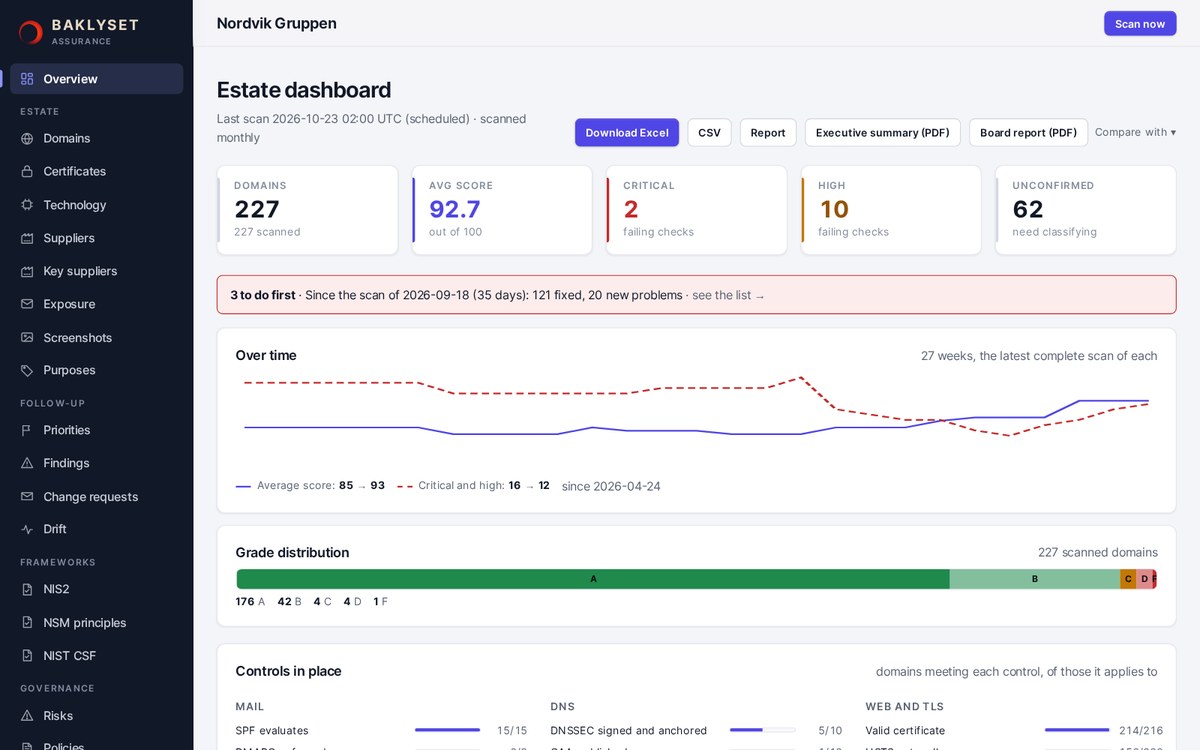
Task: Open Purposes page
Action: tap(96, 370)
